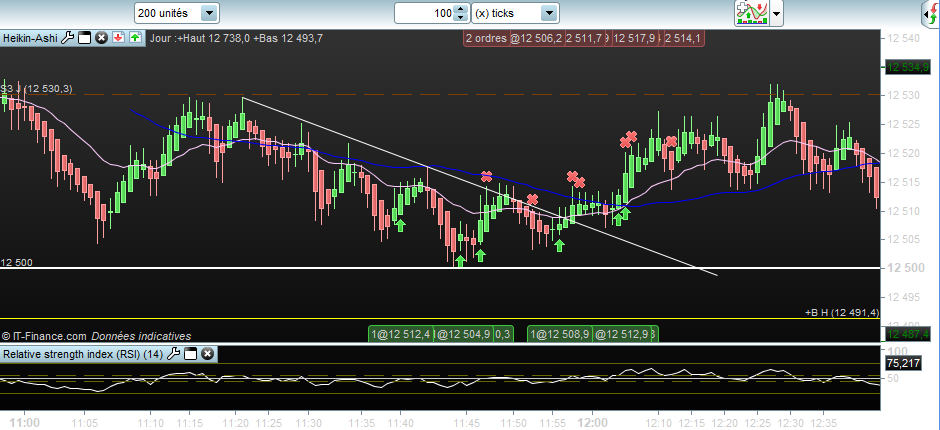Open the (x) ticks timeframe dropdown

tap(516, 13)
